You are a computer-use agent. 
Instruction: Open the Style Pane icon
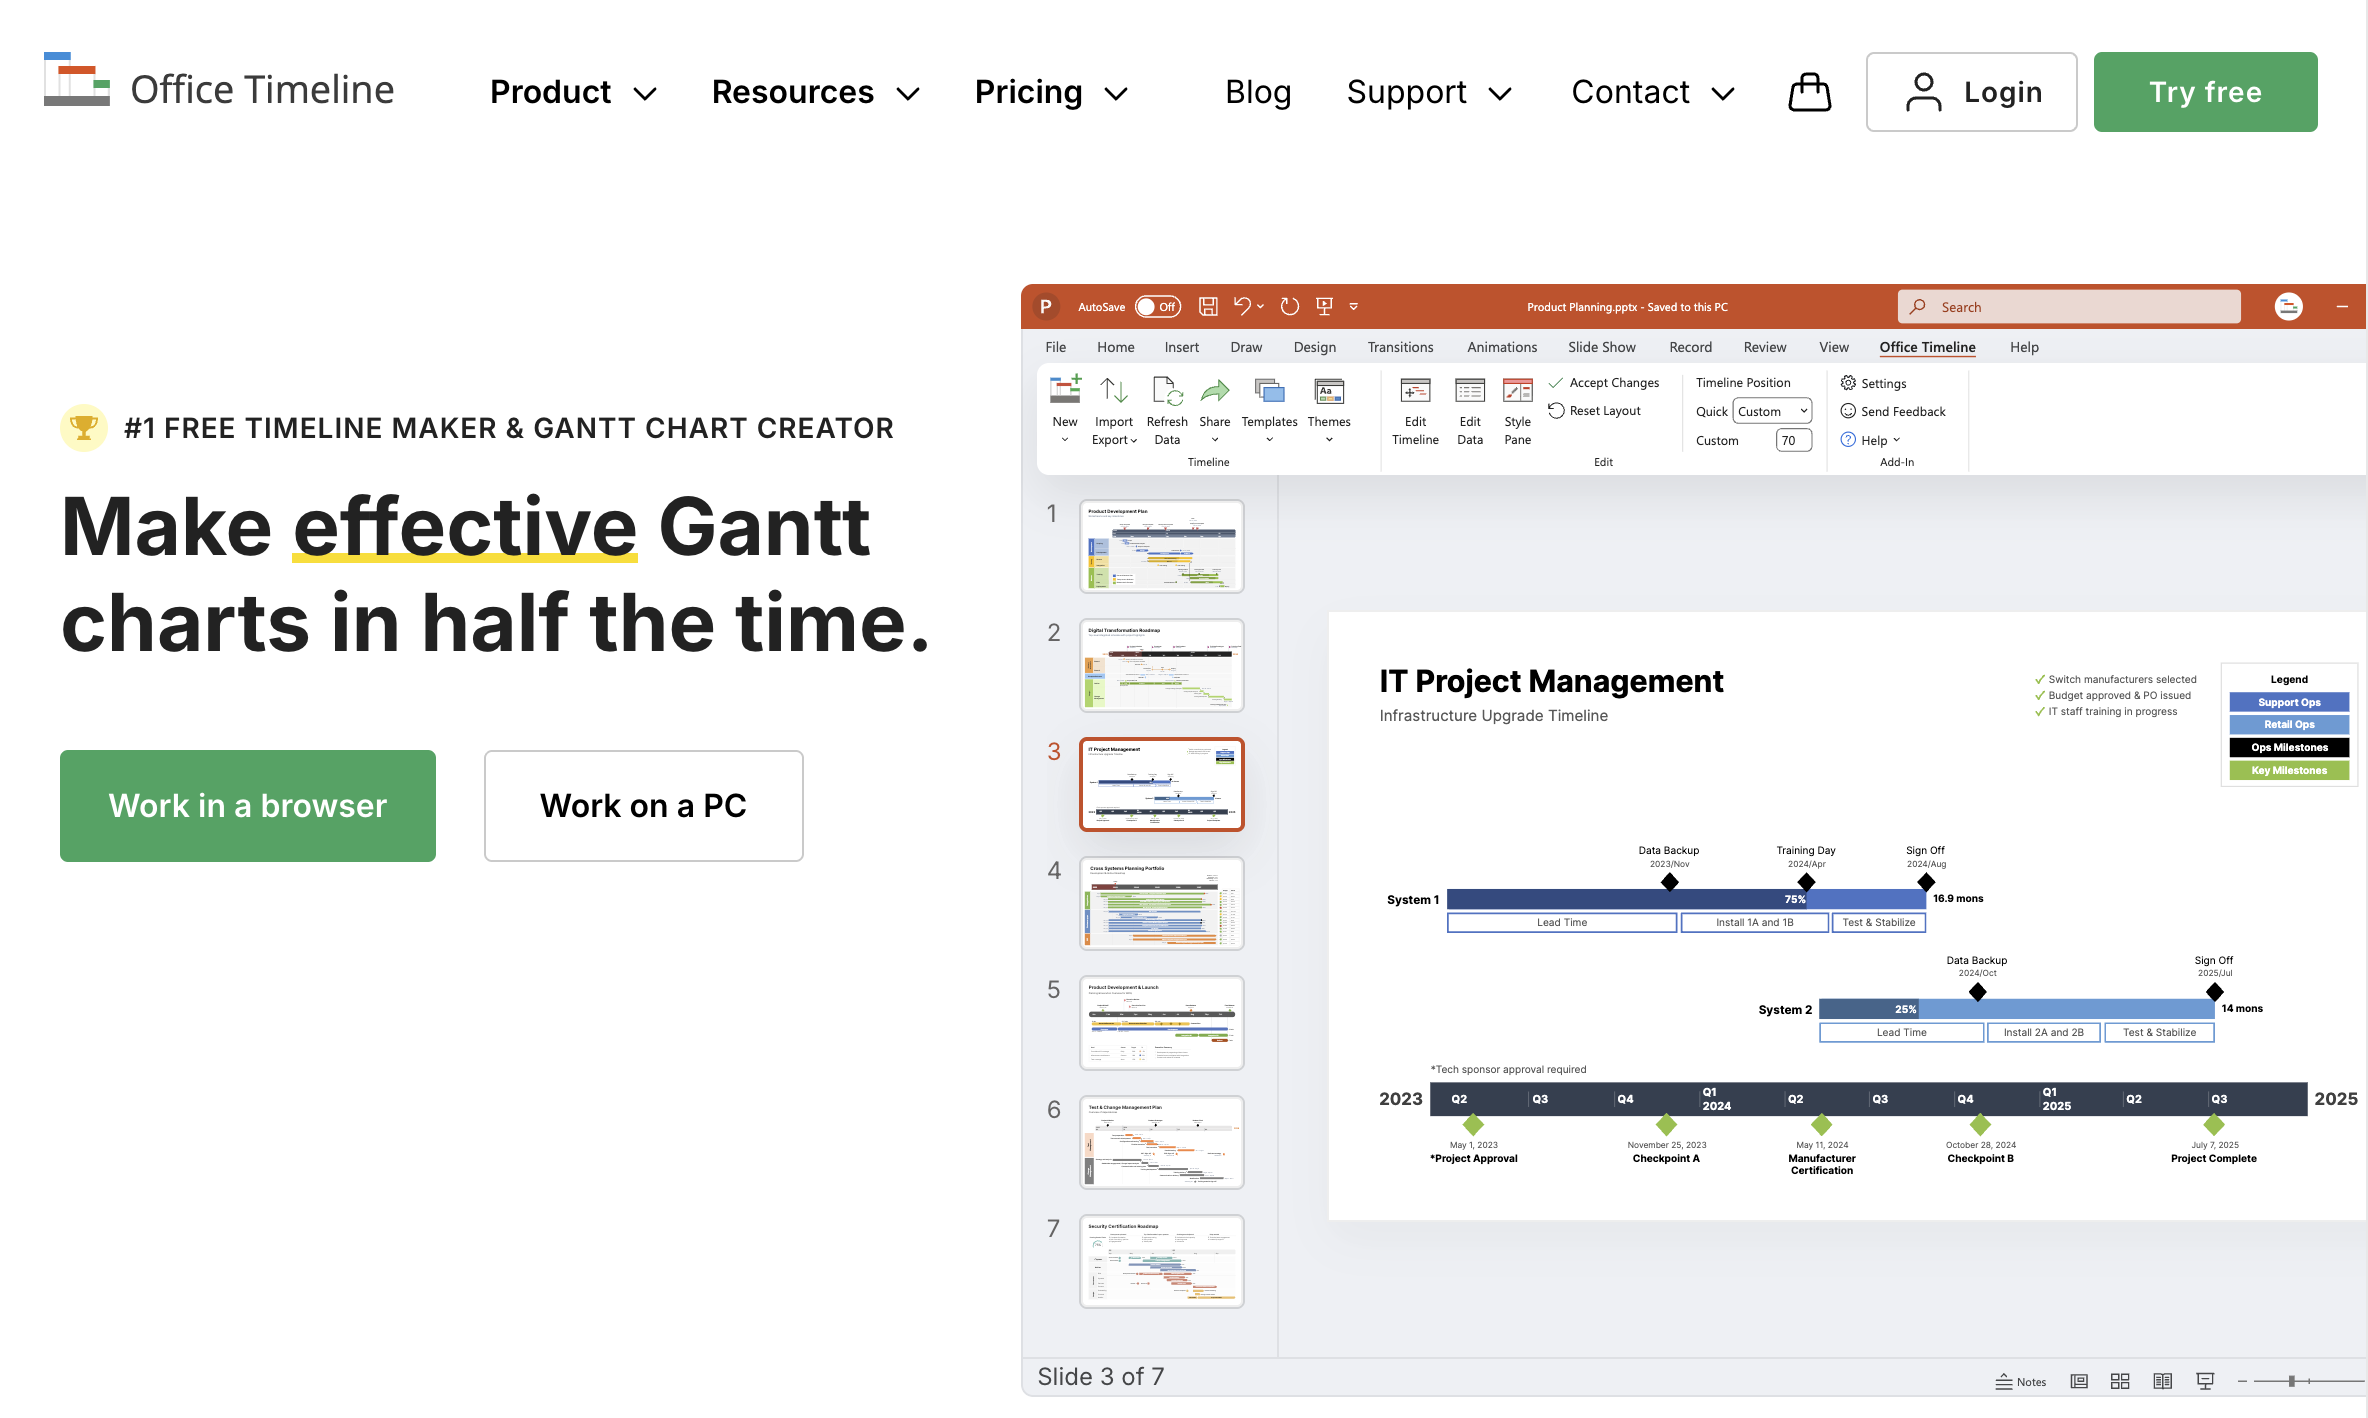(1518, 390)
